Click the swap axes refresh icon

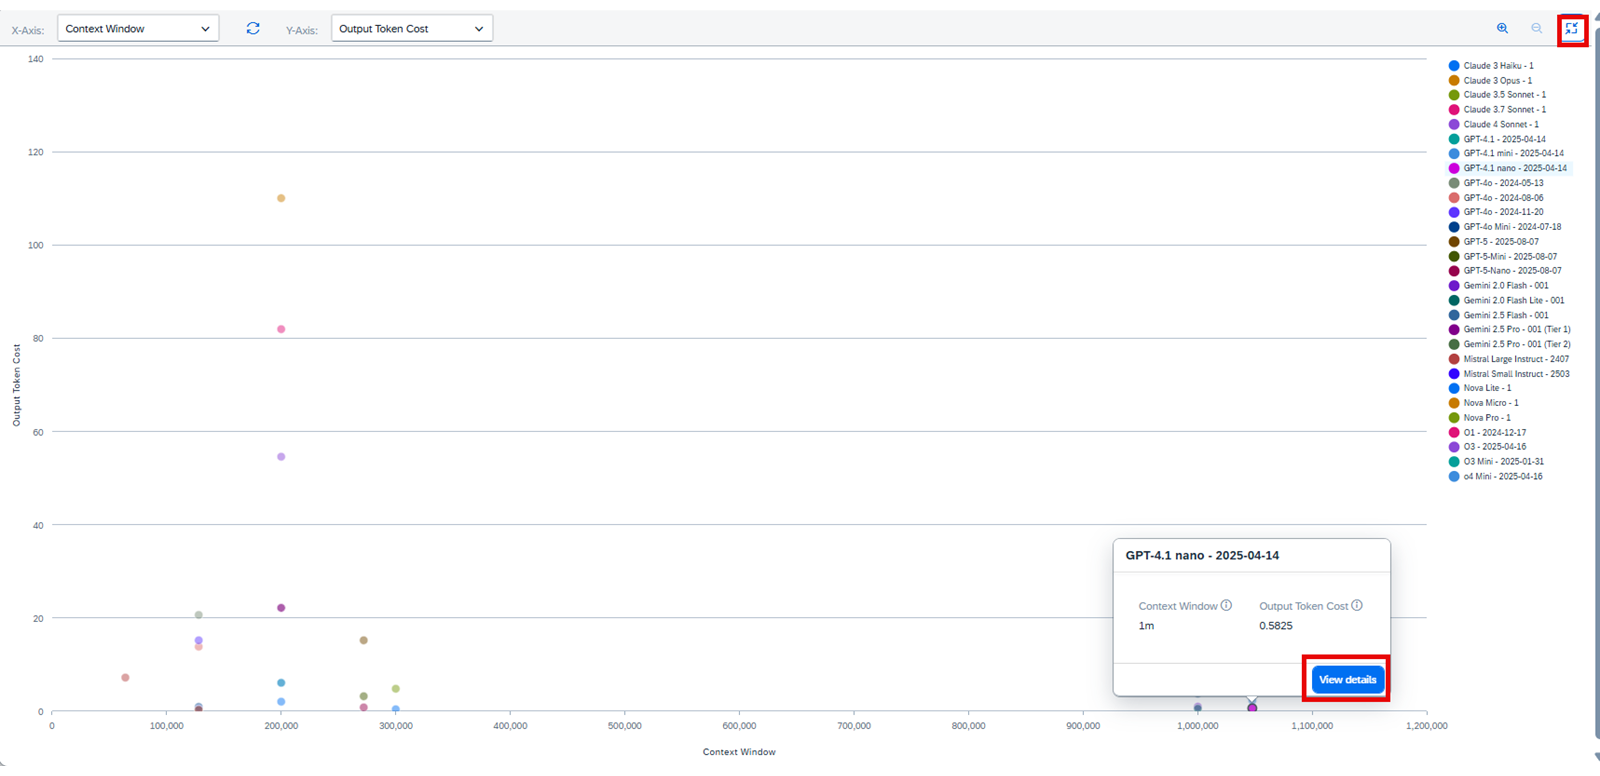[253, 29]
